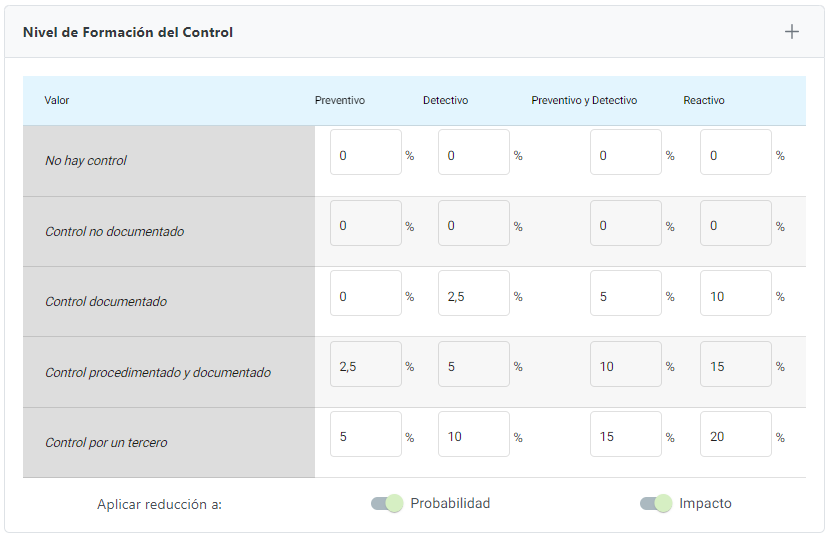
Task: Edit Preventivo y Detectivo for Control documentado
Action: click(x=625, y=294)
